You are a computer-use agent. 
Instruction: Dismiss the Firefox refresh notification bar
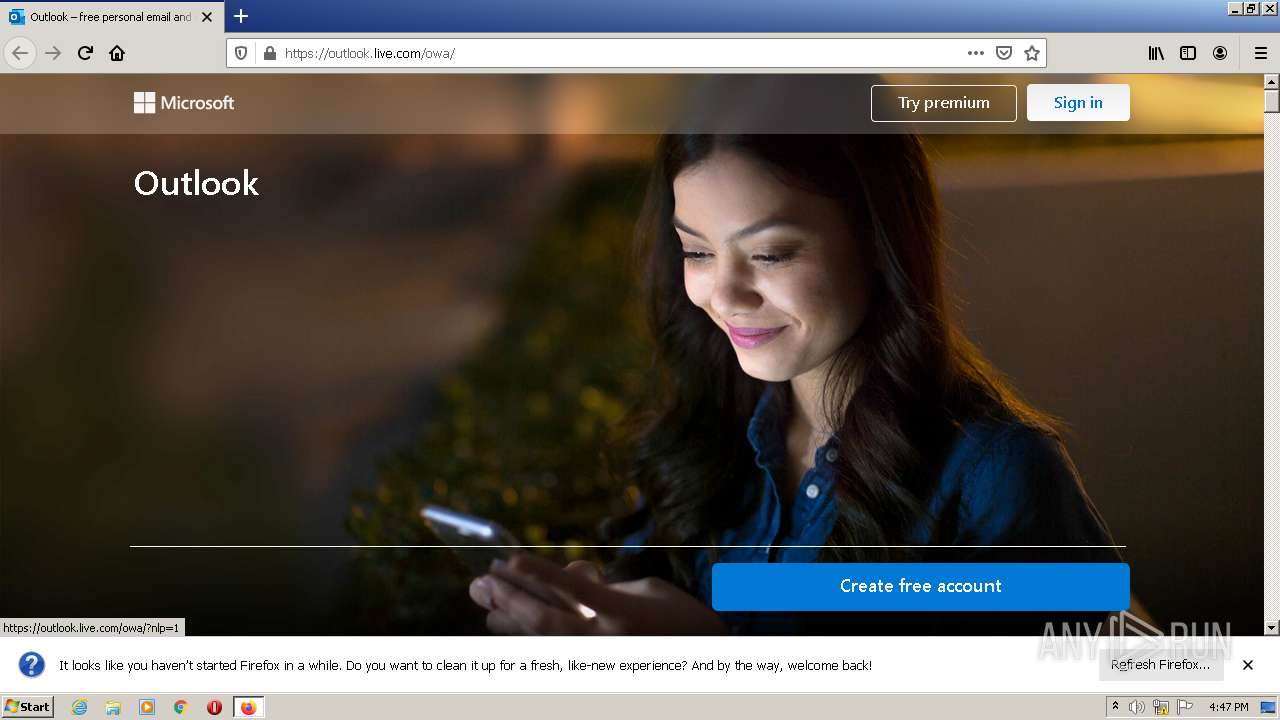click(x=1248, y=665)
